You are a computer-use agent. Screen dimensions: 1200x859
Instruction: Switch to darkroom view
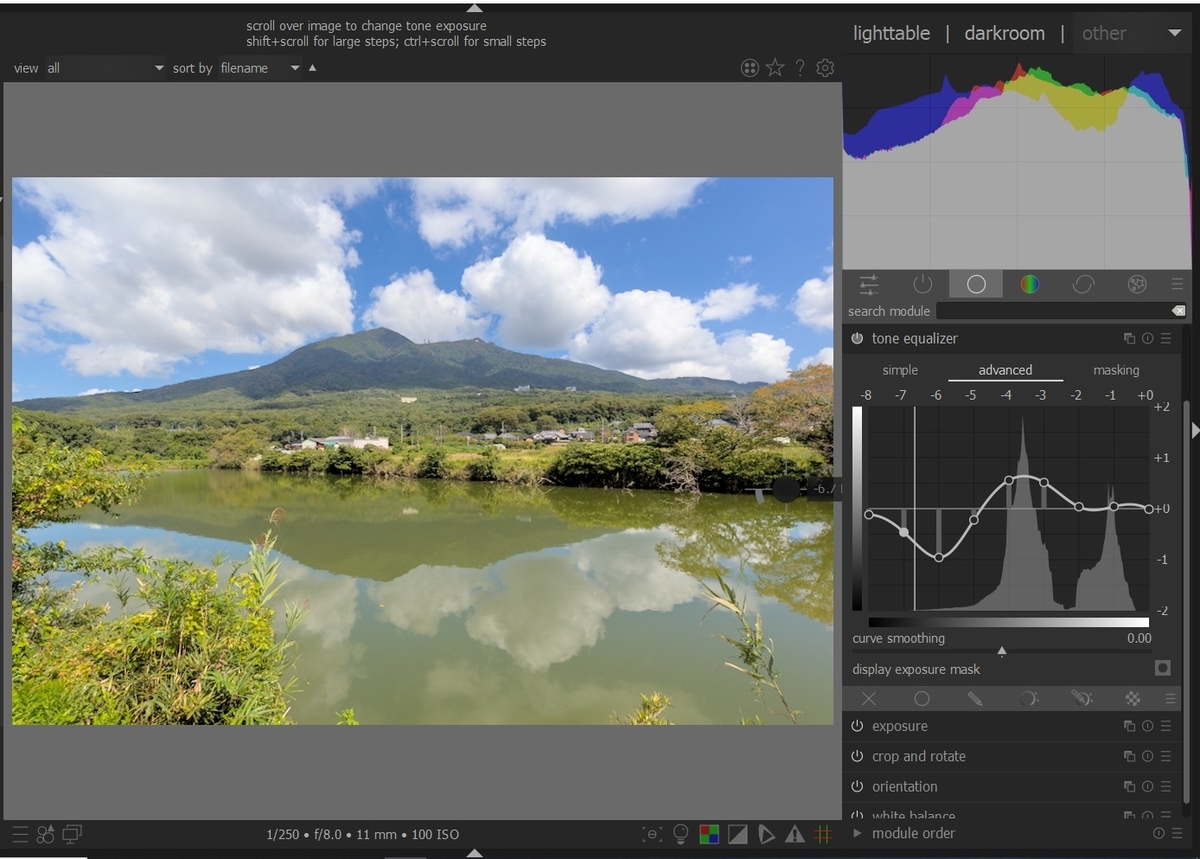pyautogui.click(x=1004, y=33)
